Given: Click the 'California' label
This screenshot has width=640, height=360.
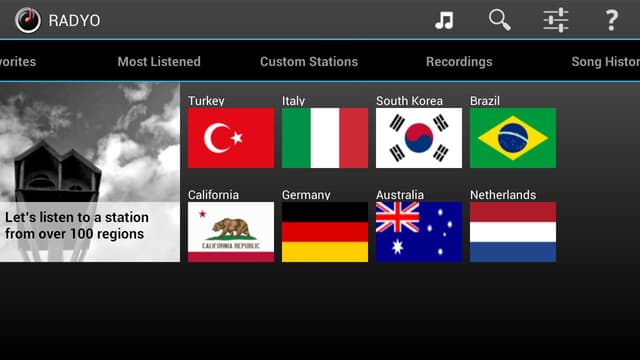Looking at the screenshot, I should pos(213,195).
